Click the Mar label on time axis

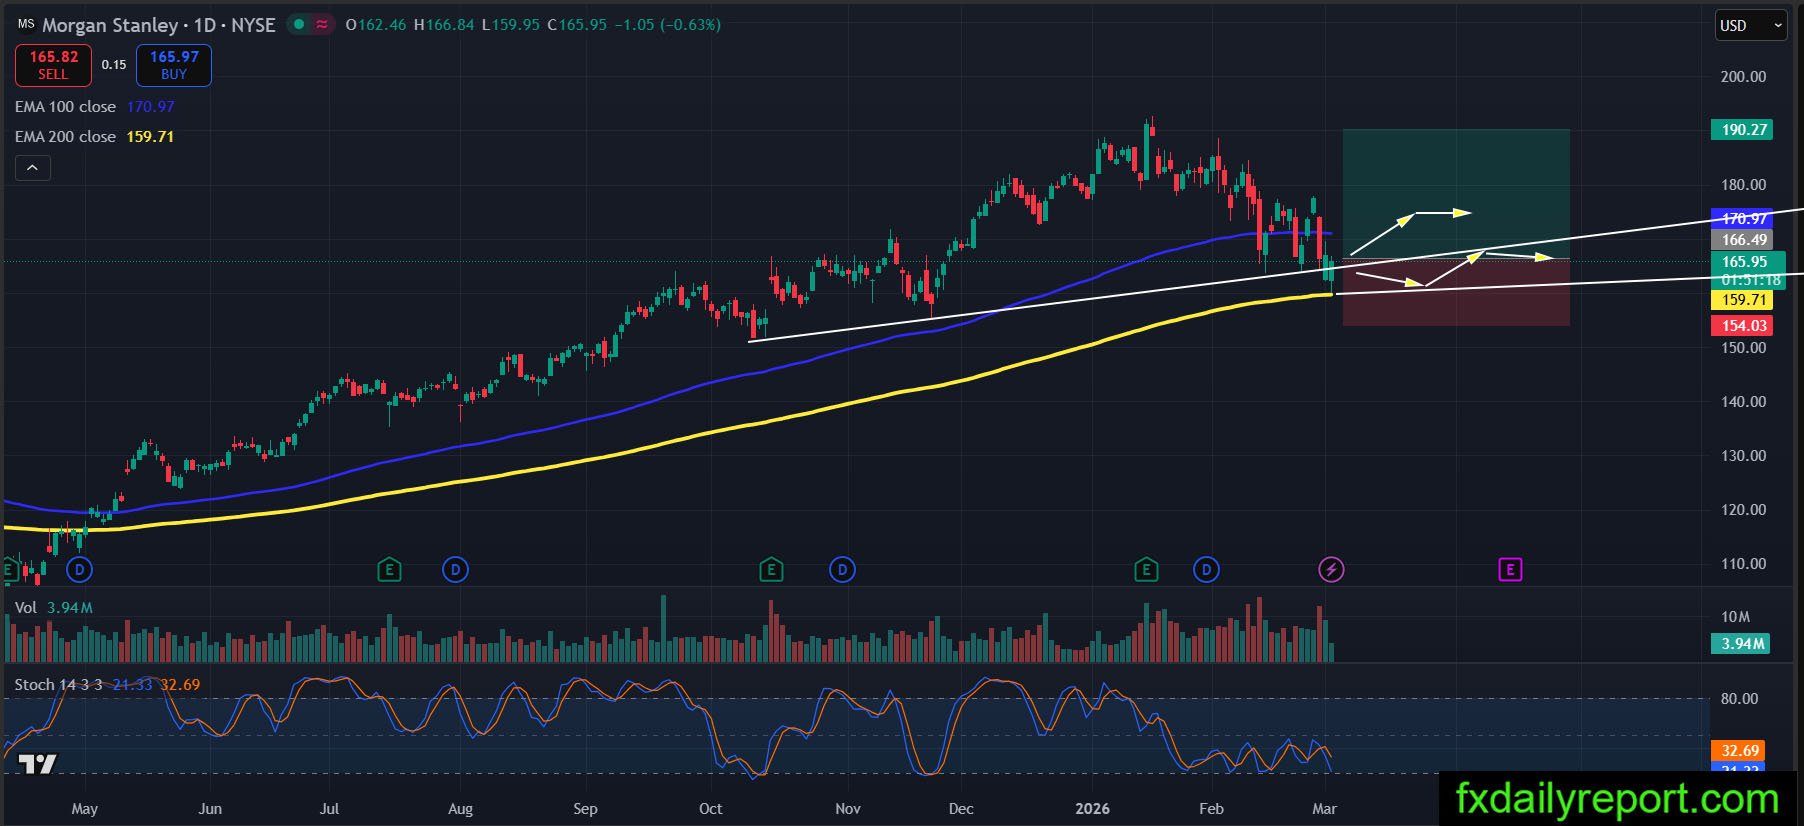1324,808
